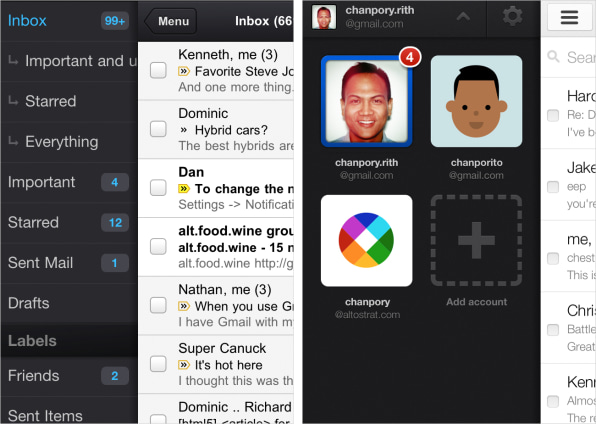
Task: Click the Menu back button
Action: 170,21
